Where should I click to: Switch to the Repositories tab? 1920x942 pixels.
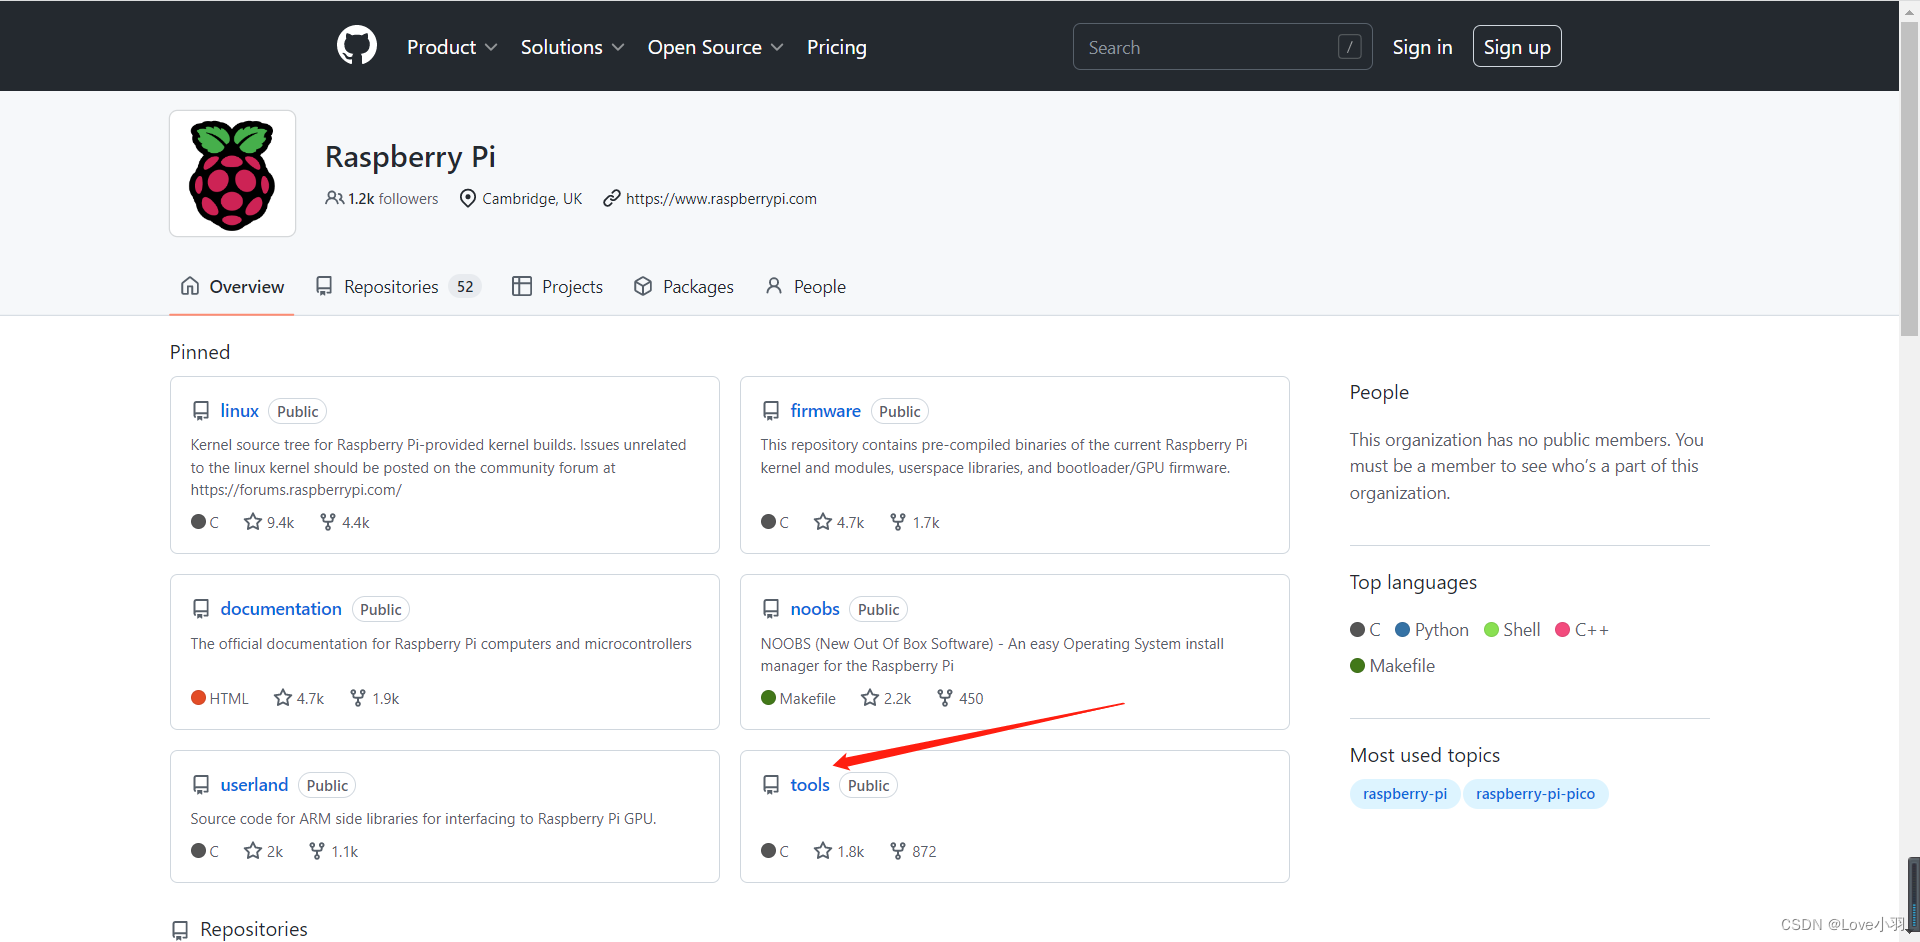coord(398,287)
